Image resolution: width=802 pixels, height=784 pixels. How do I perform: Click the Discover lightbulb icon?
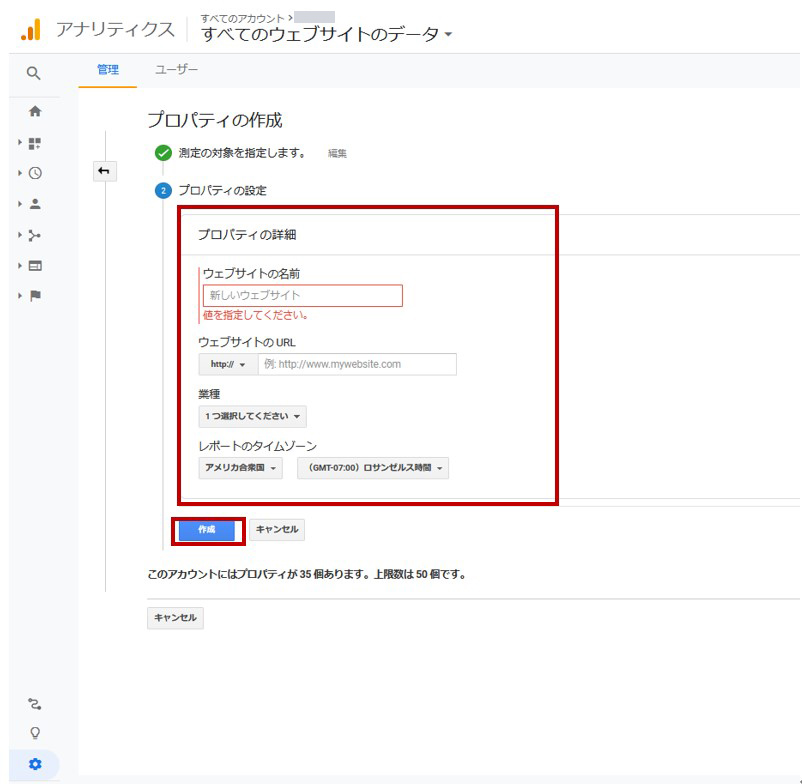tap(35, 733)
